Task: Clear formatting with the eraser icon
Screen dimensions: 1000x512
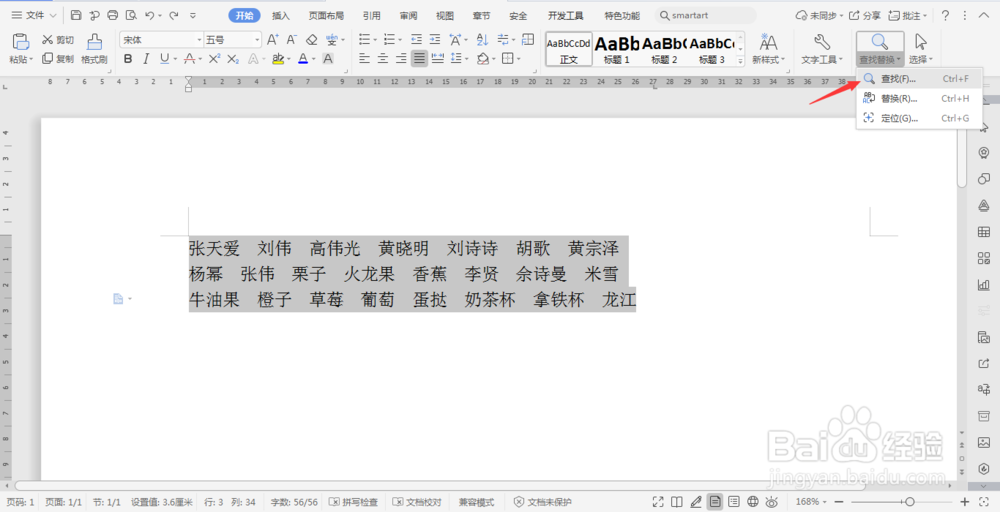Action: (x=311, y=40)
